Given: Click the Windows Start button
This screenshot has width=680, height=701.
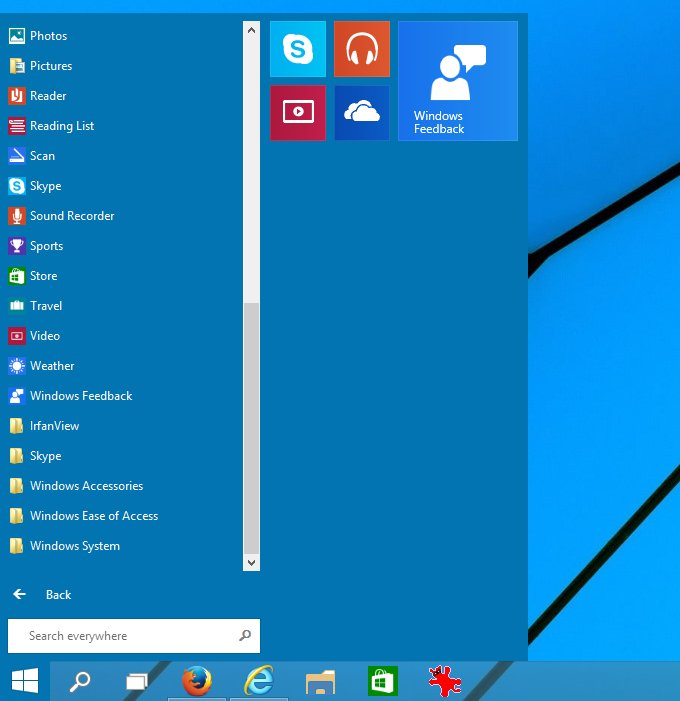Looking at the screenshot, I should (25, 681).
